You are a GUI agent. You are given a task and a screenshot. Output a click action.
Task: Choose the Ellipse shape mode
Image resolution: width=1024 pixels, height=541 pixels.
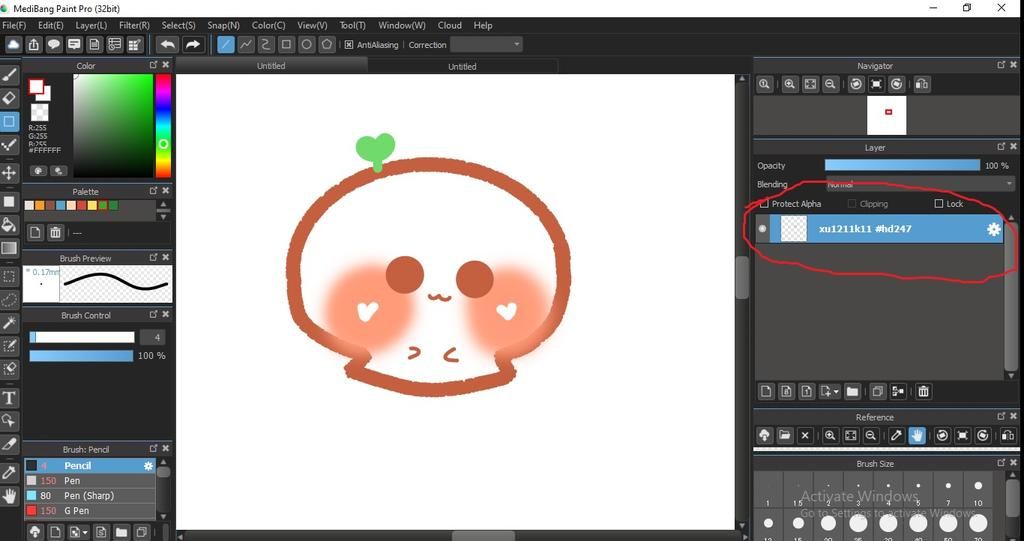coord(306,44)
